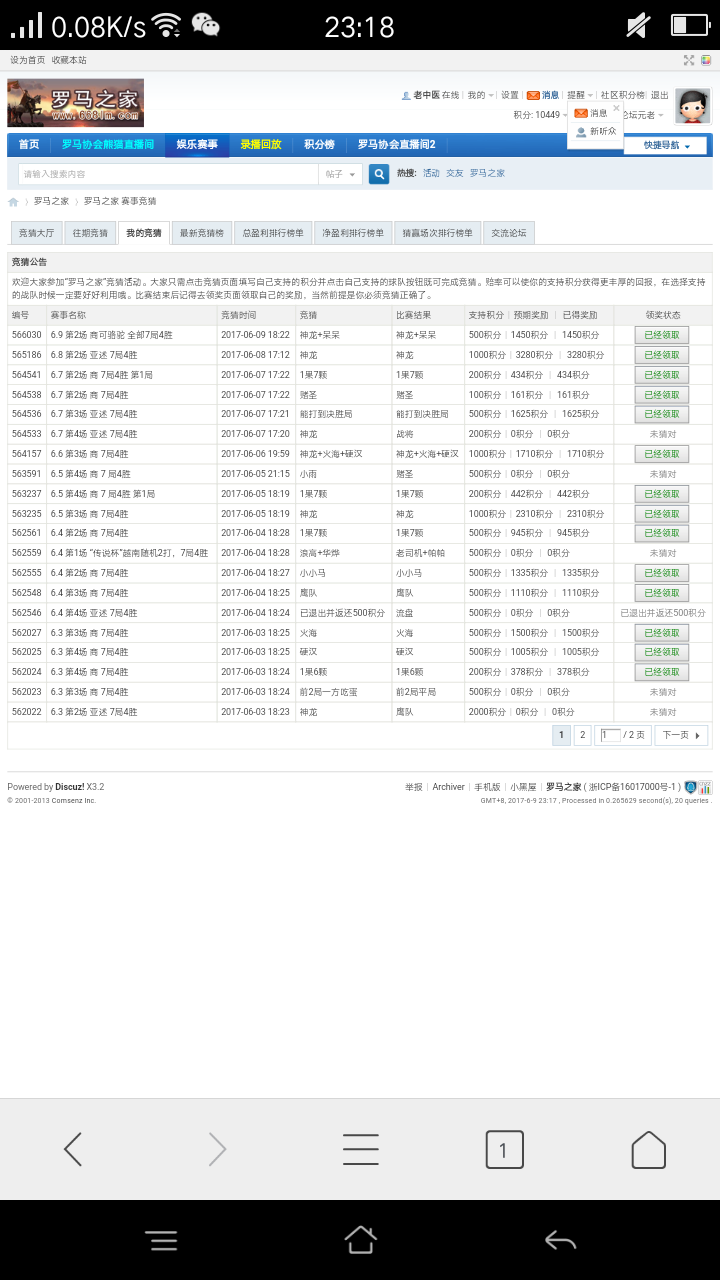
Task: Click the search keyword input field
Action: click(x=168, y=174)
